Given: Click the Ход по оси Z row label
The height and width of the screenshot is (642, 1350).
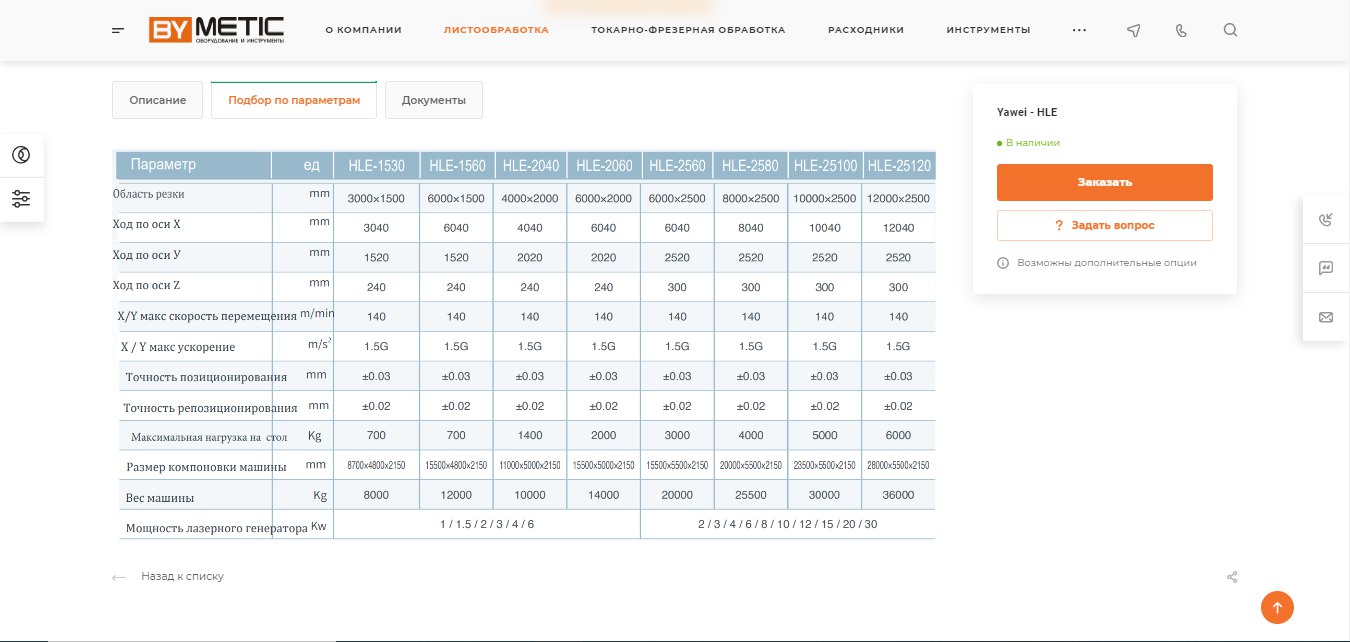Looking at the screenshot, I should [146, 285].
